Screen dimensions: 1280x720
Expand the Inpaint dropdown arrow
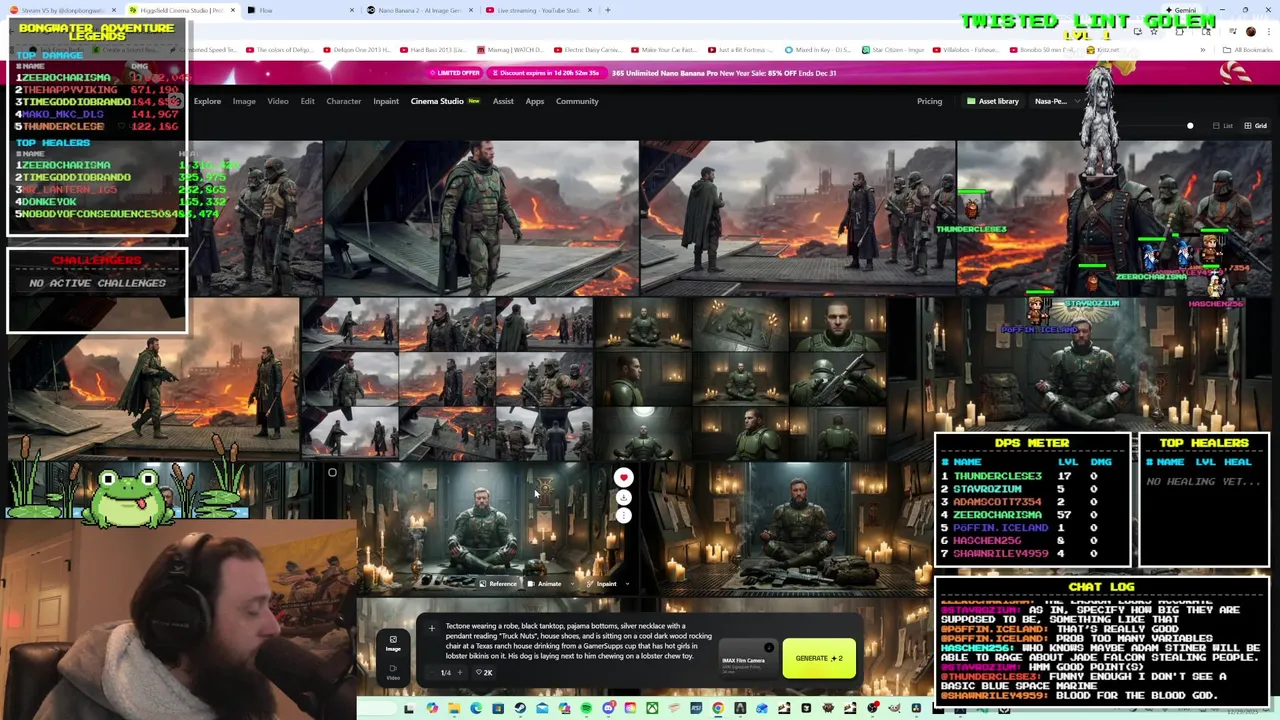pyautogui.click(x=627, y=584)
